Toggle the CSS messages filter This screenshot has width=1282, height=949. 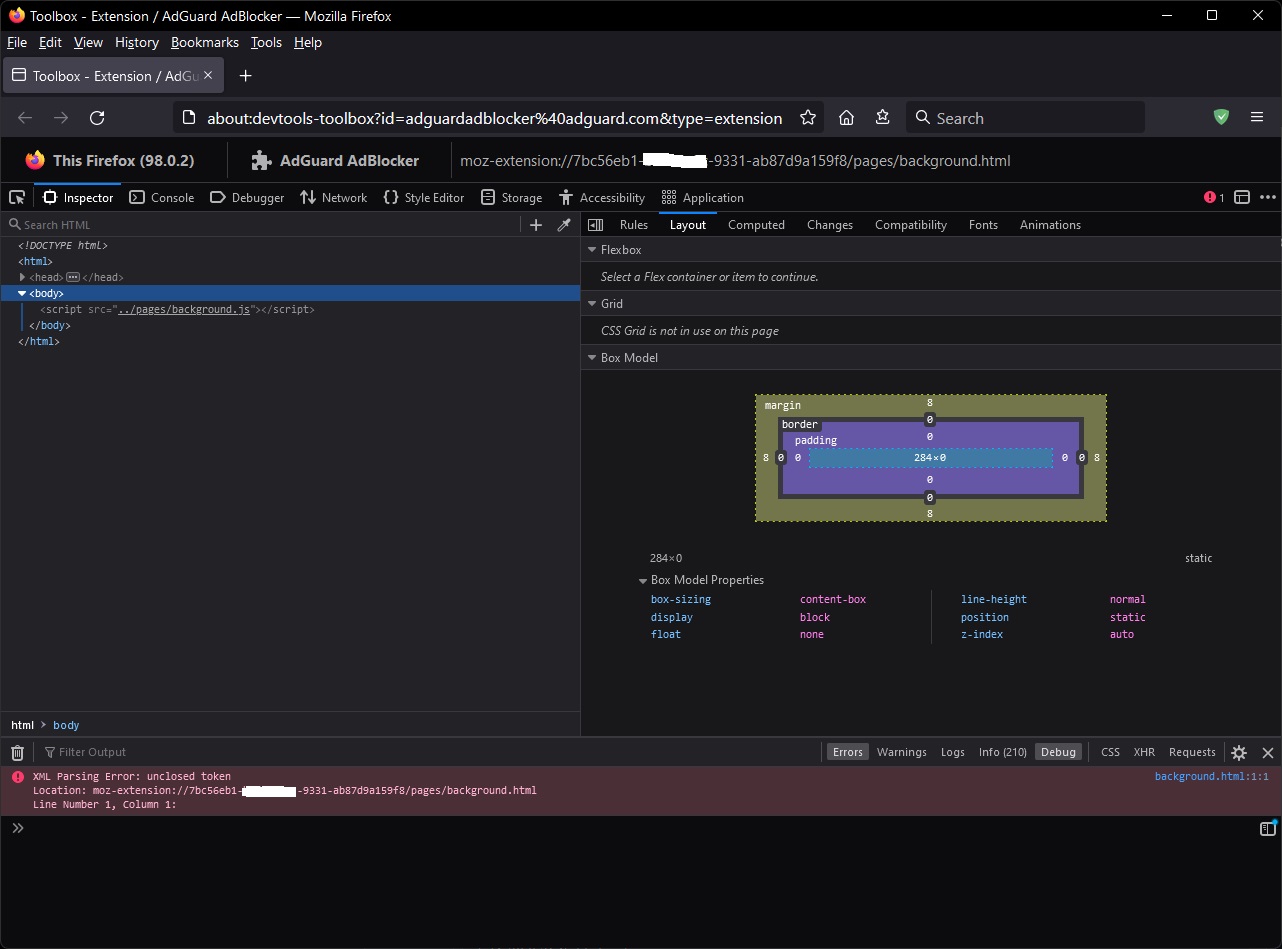click(x=1110, y=752)
